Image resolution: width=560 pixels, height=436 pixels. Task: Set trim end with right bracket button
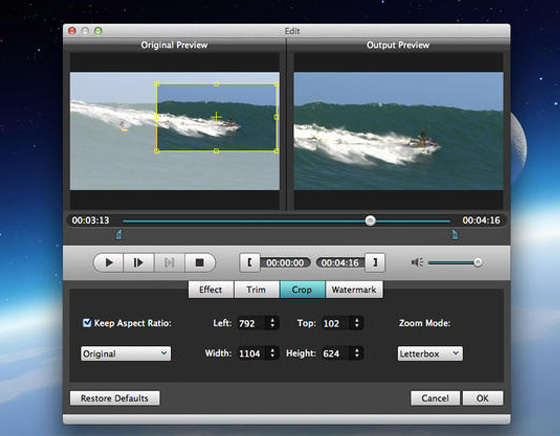pyautogui.click(x=375, y=263)
